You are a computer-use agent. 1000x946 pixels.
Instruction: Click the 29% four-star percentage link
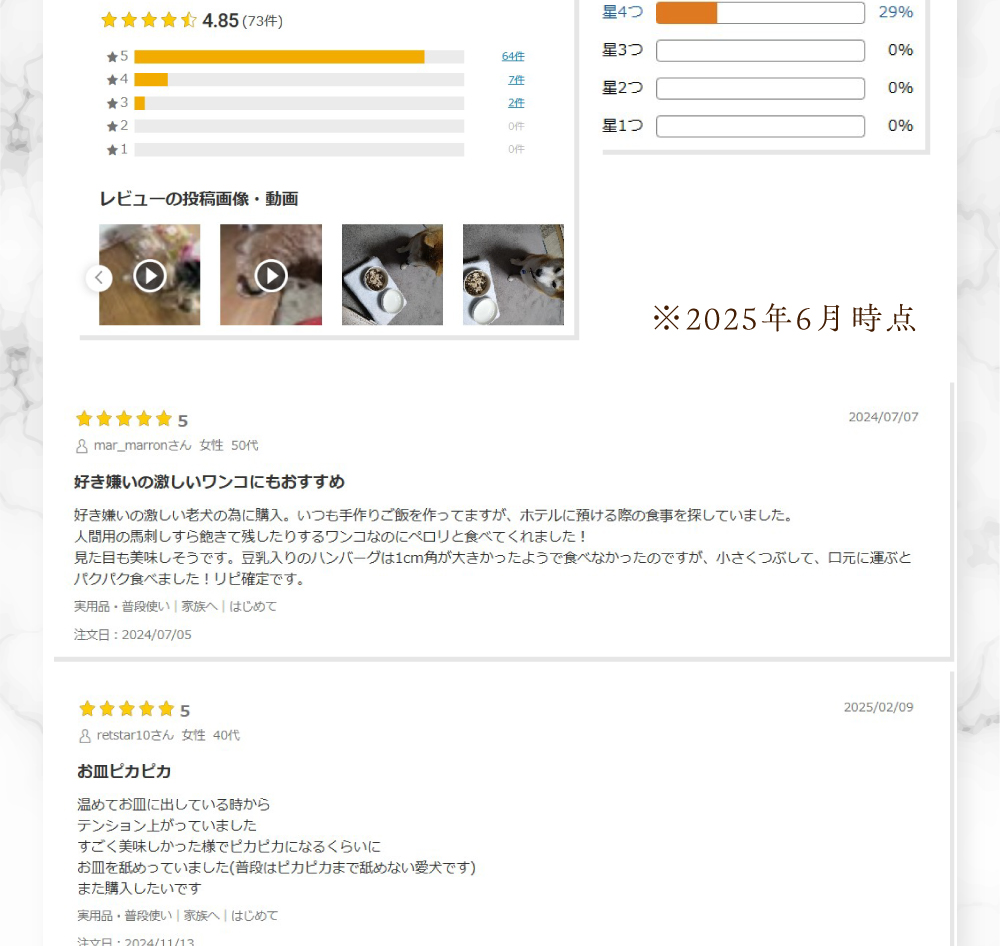[x=895, y=12]
